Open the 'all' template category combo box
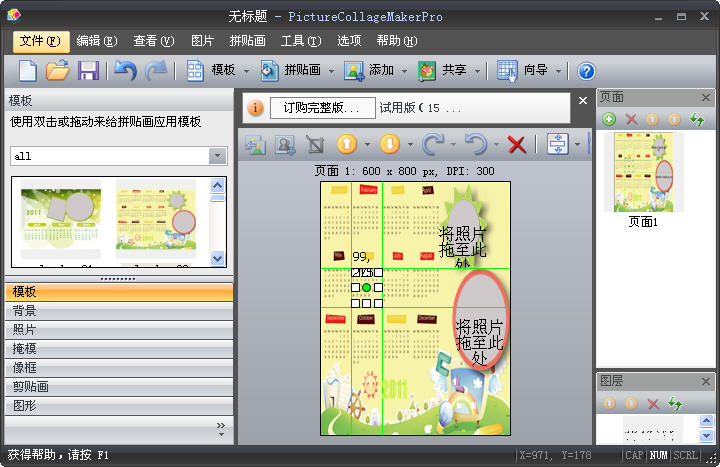 (118, 156)
